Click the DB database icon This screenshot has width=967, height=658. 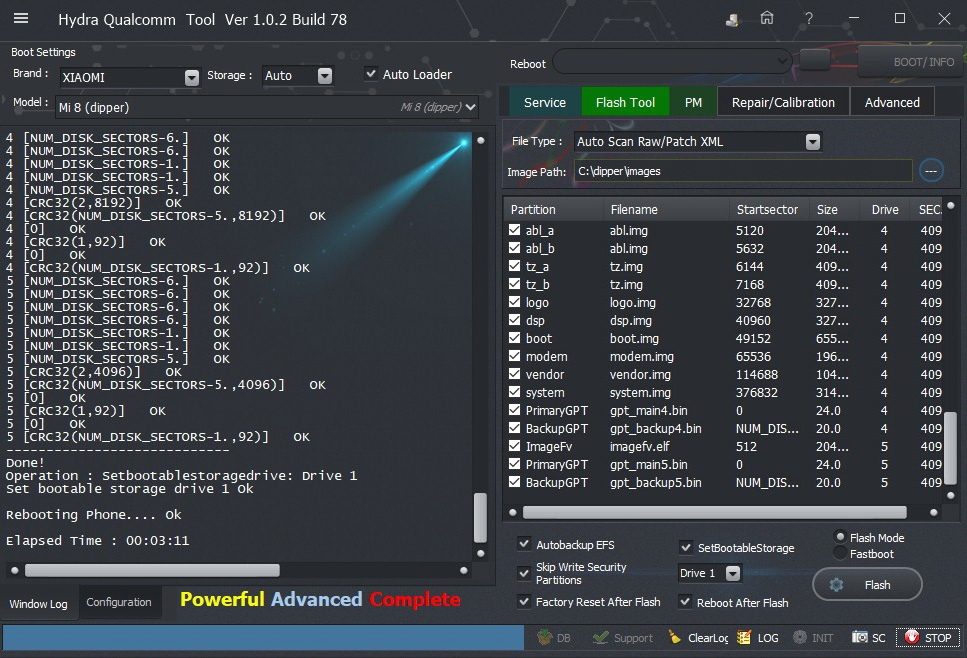tap(554, 638)
